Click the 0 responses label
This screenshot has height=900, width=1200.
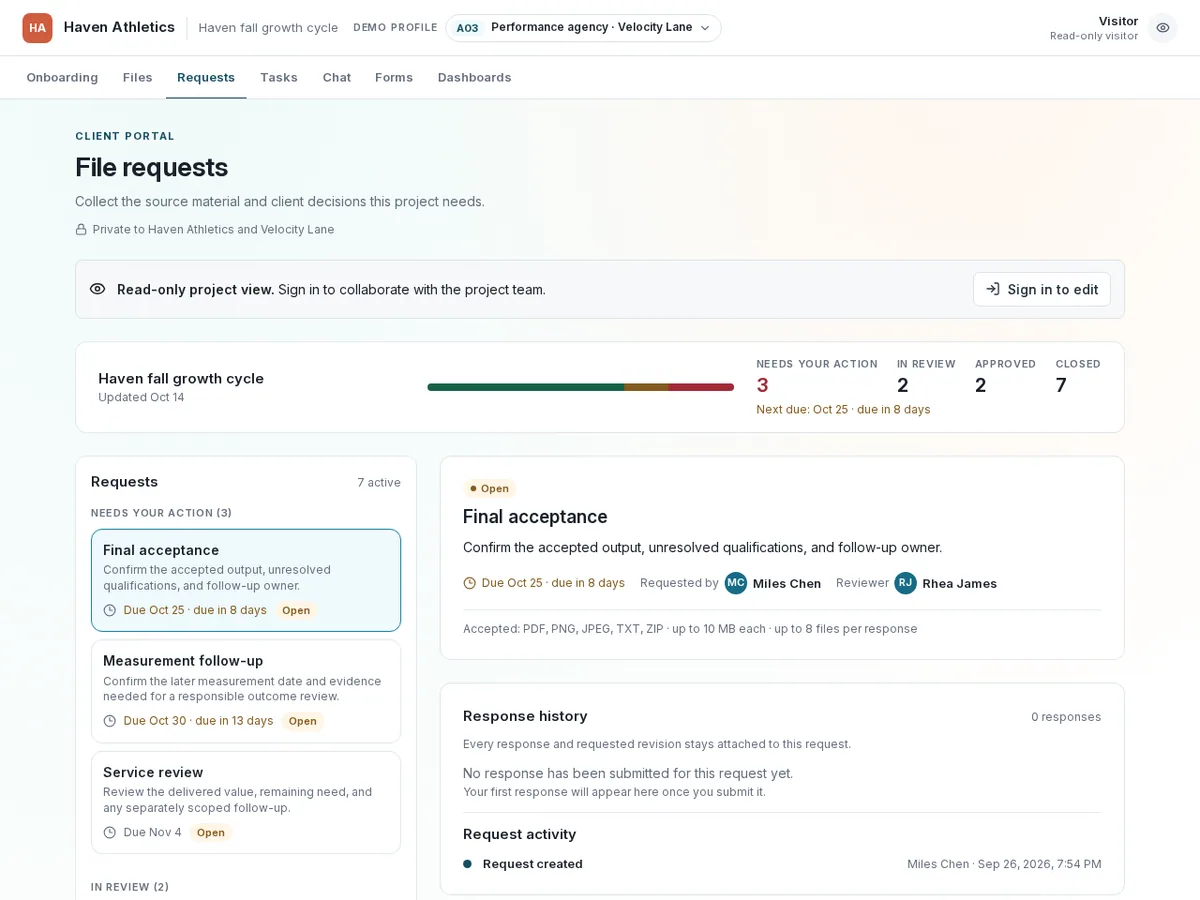[x=1066, y=717]
